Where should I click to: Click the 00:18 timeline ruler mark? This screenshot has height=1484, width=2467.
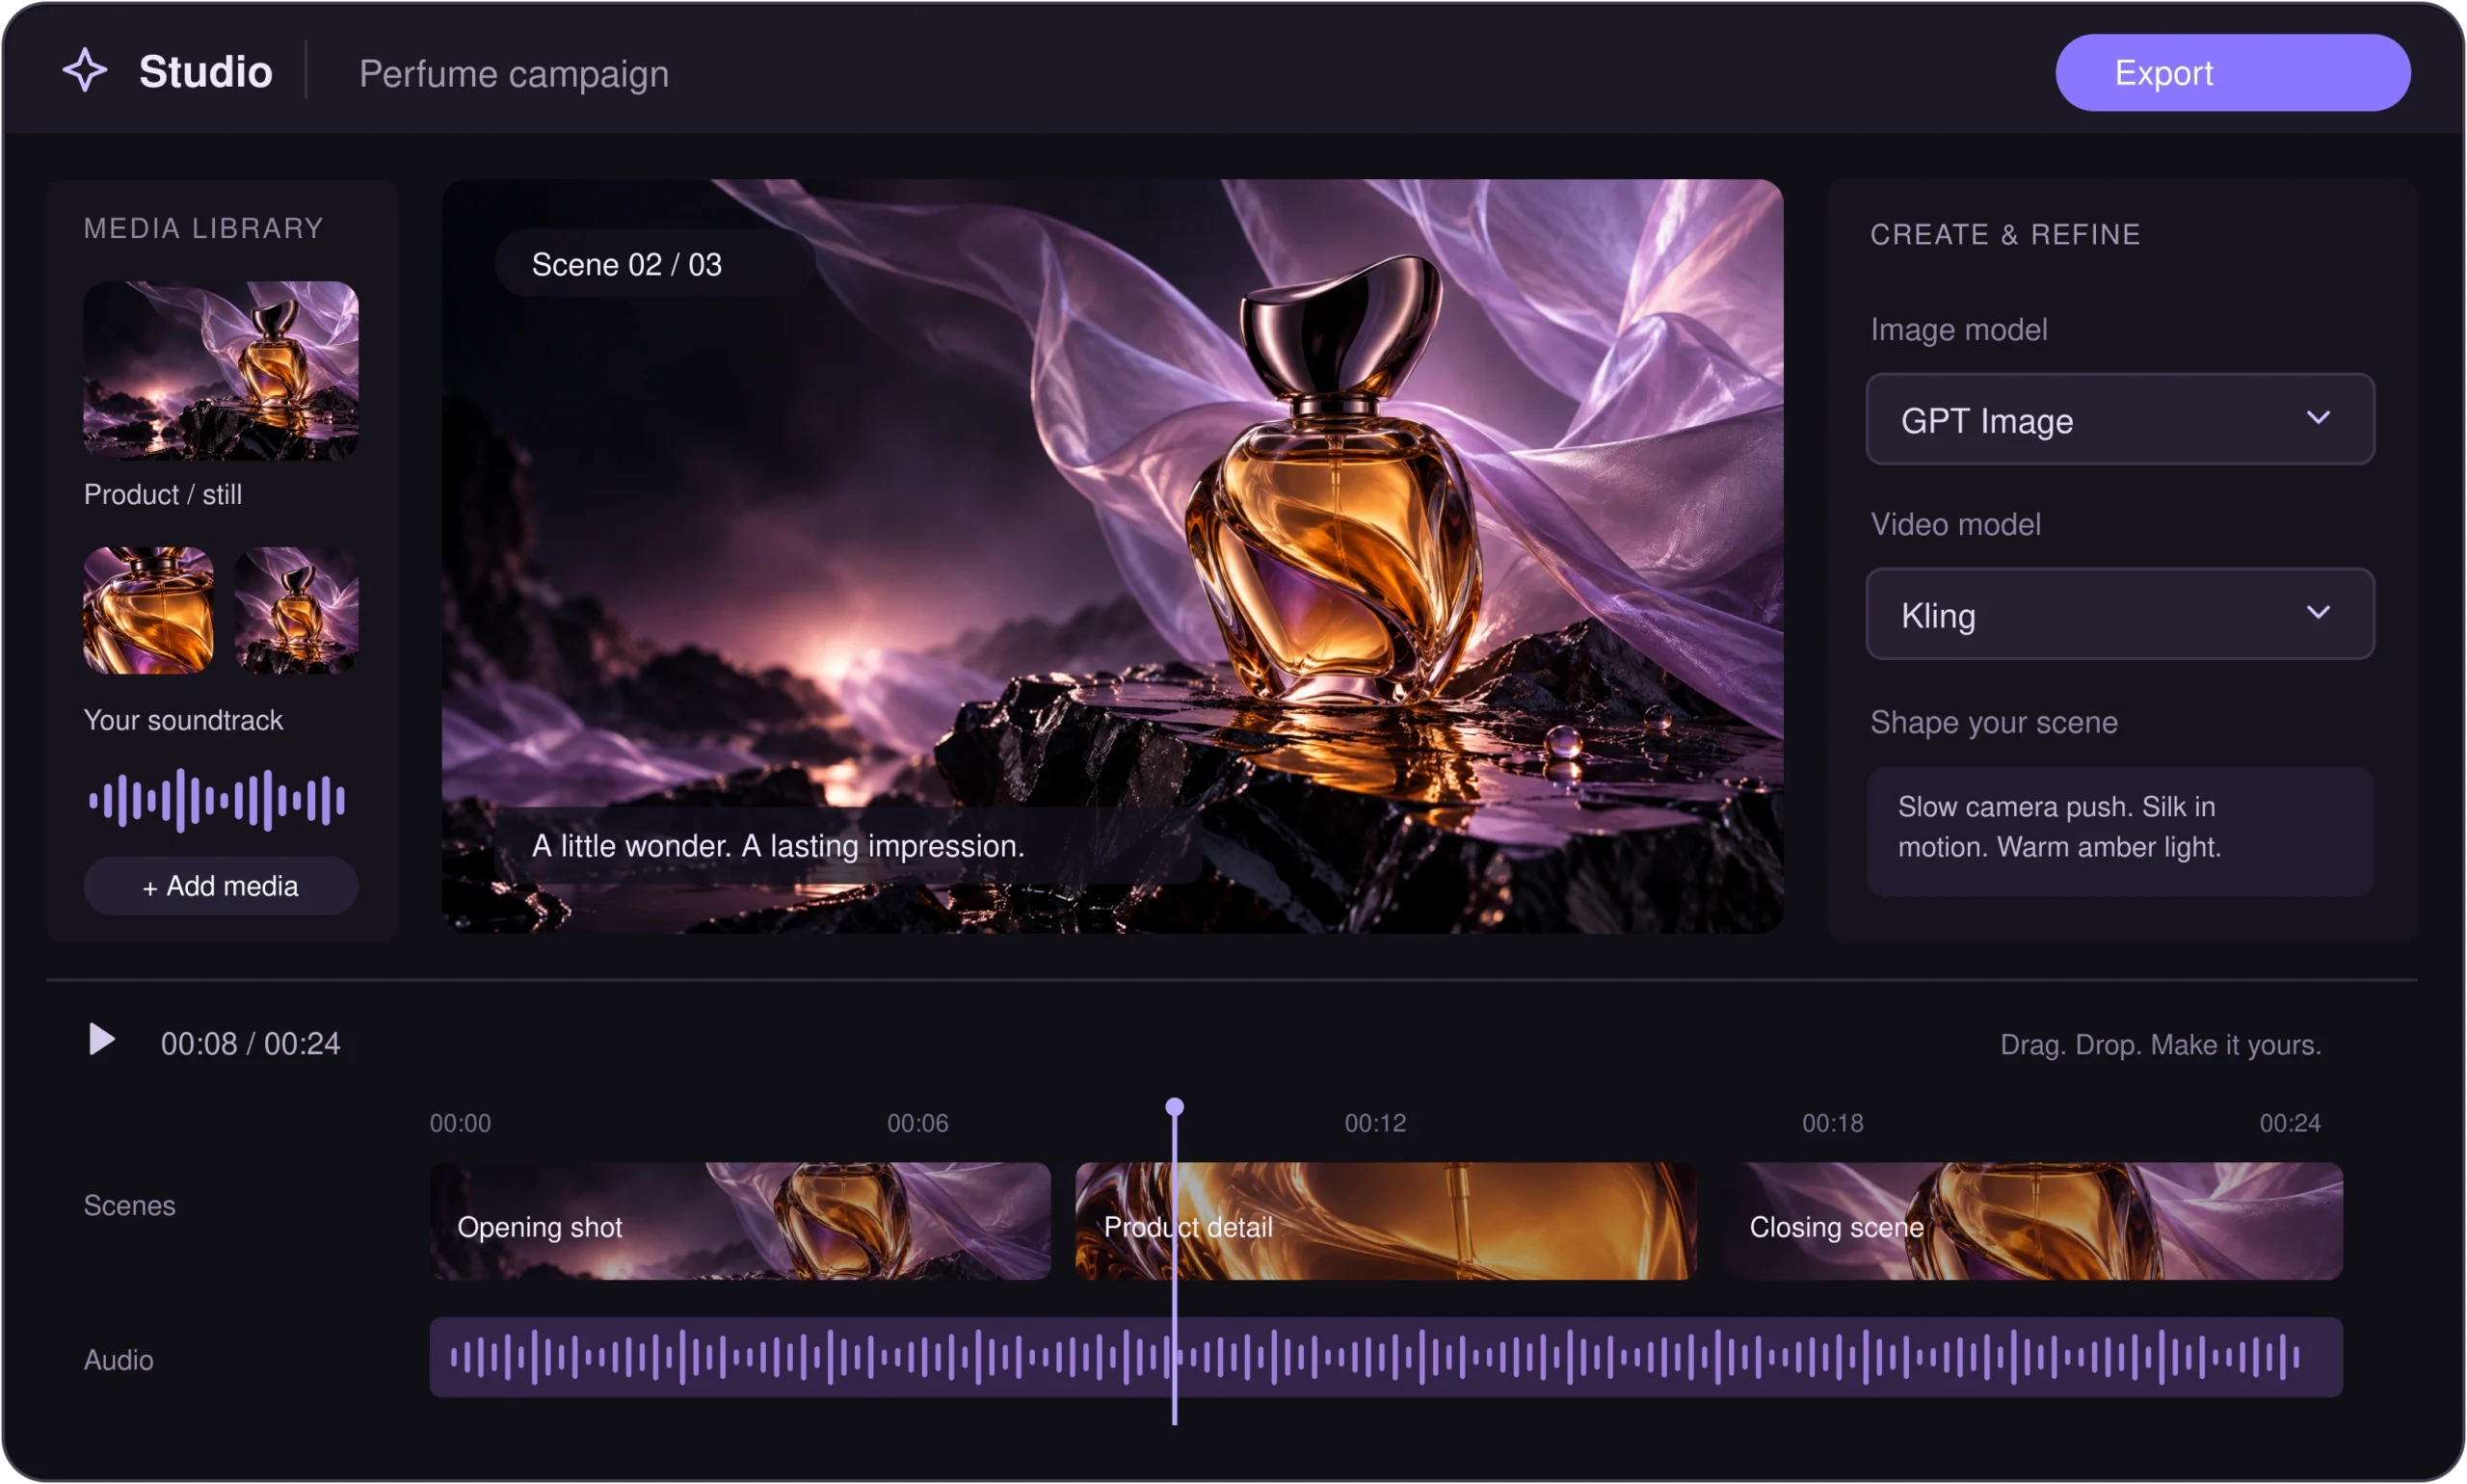point(1832,1123)
